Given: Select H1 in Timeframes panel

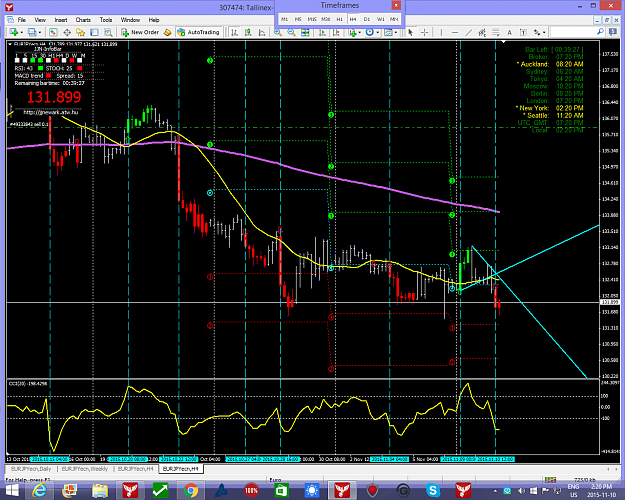Looking at the screenshot, I should [339, 19].
